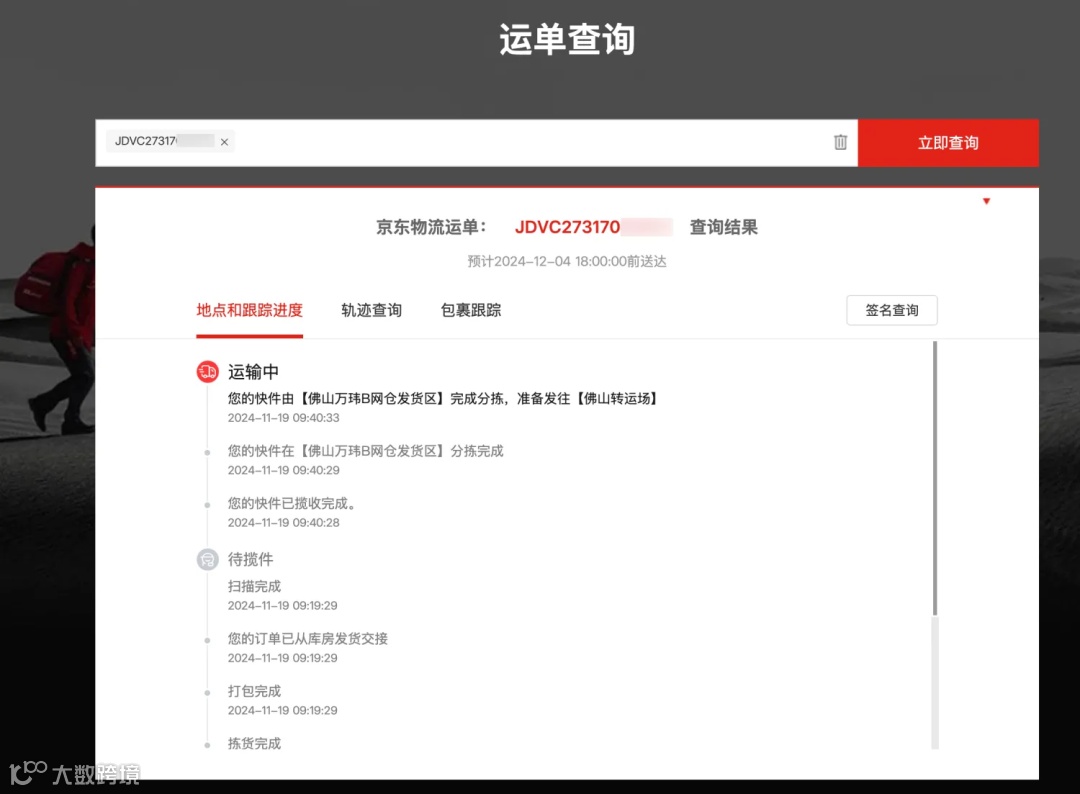Click the timestamp 2024-11-19 09:40:33

point(284,418)
